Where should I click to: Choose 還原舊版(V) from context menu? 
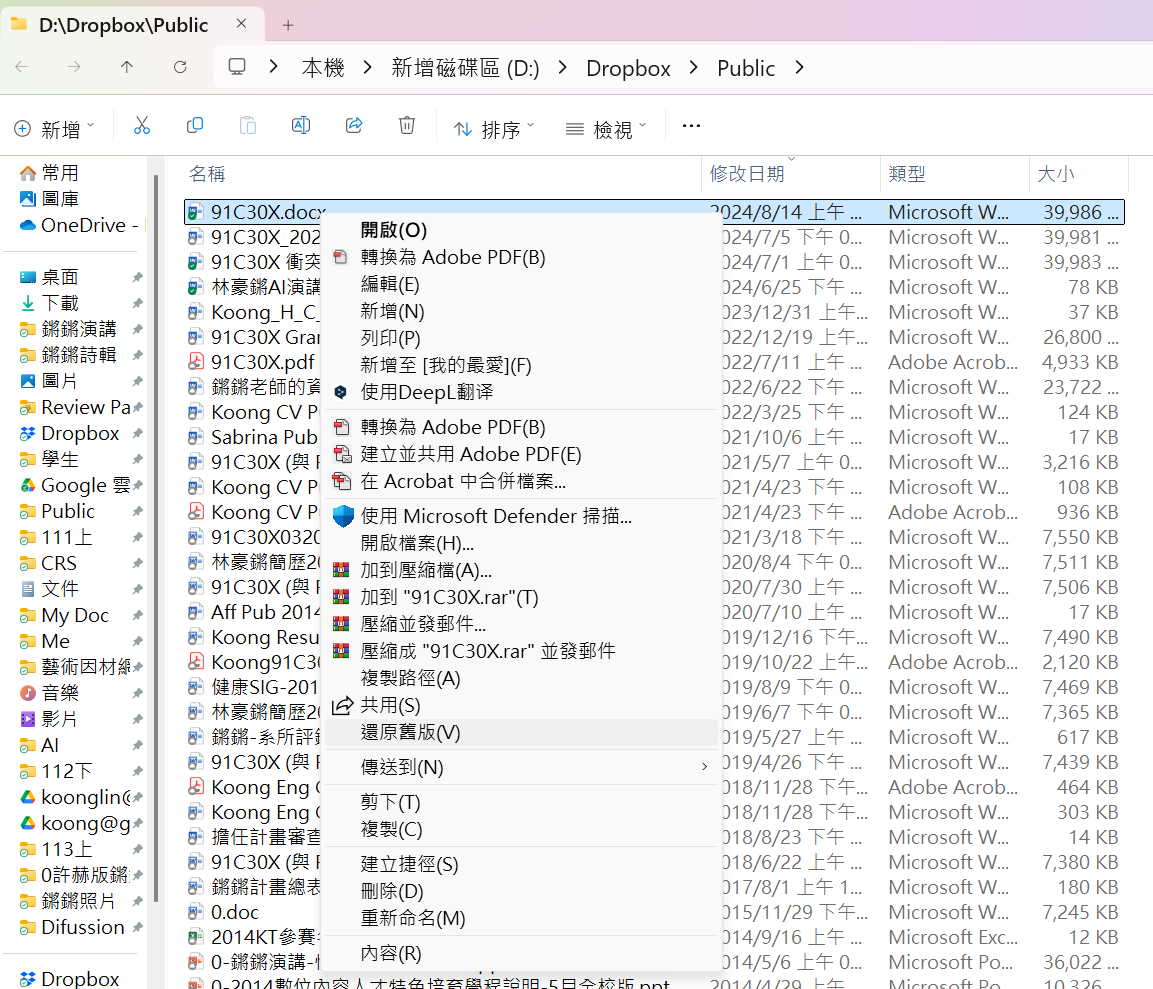tap(410, 732)
